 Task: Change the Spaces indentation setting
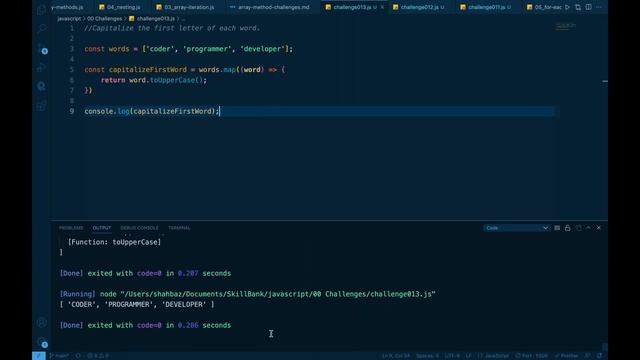[x=427, y=356]
